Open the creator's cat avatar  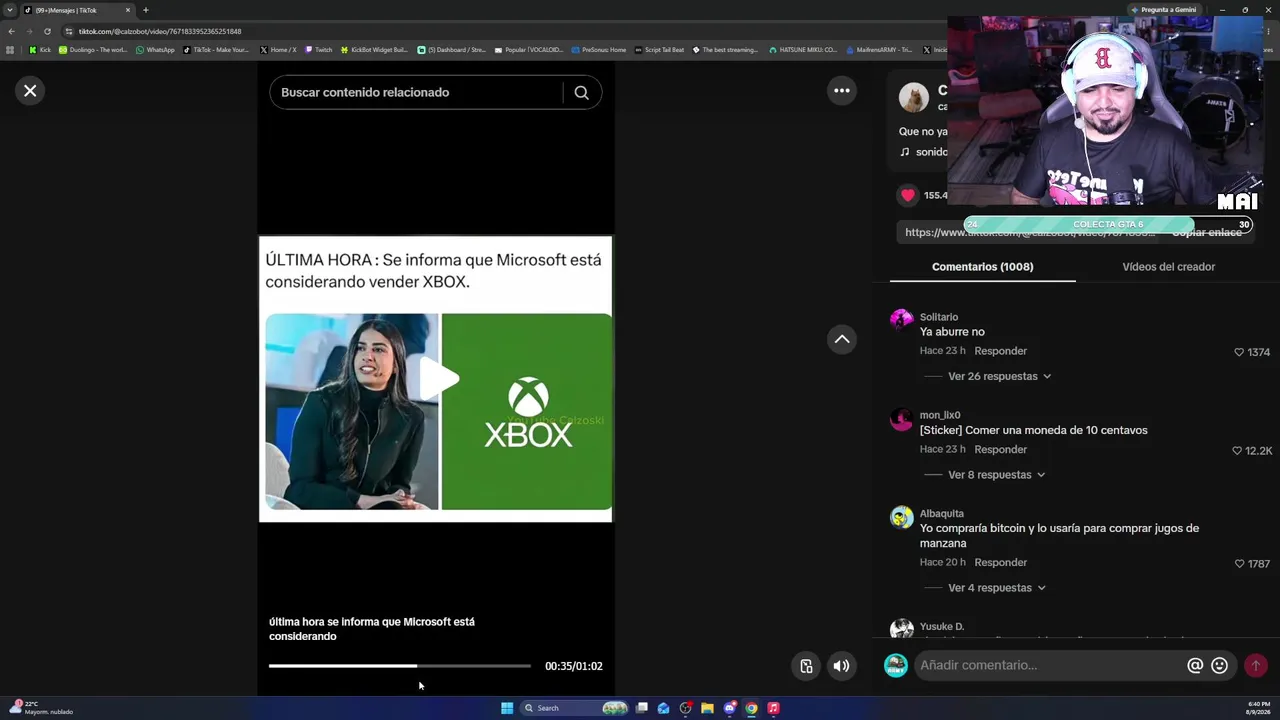[913, 98]
